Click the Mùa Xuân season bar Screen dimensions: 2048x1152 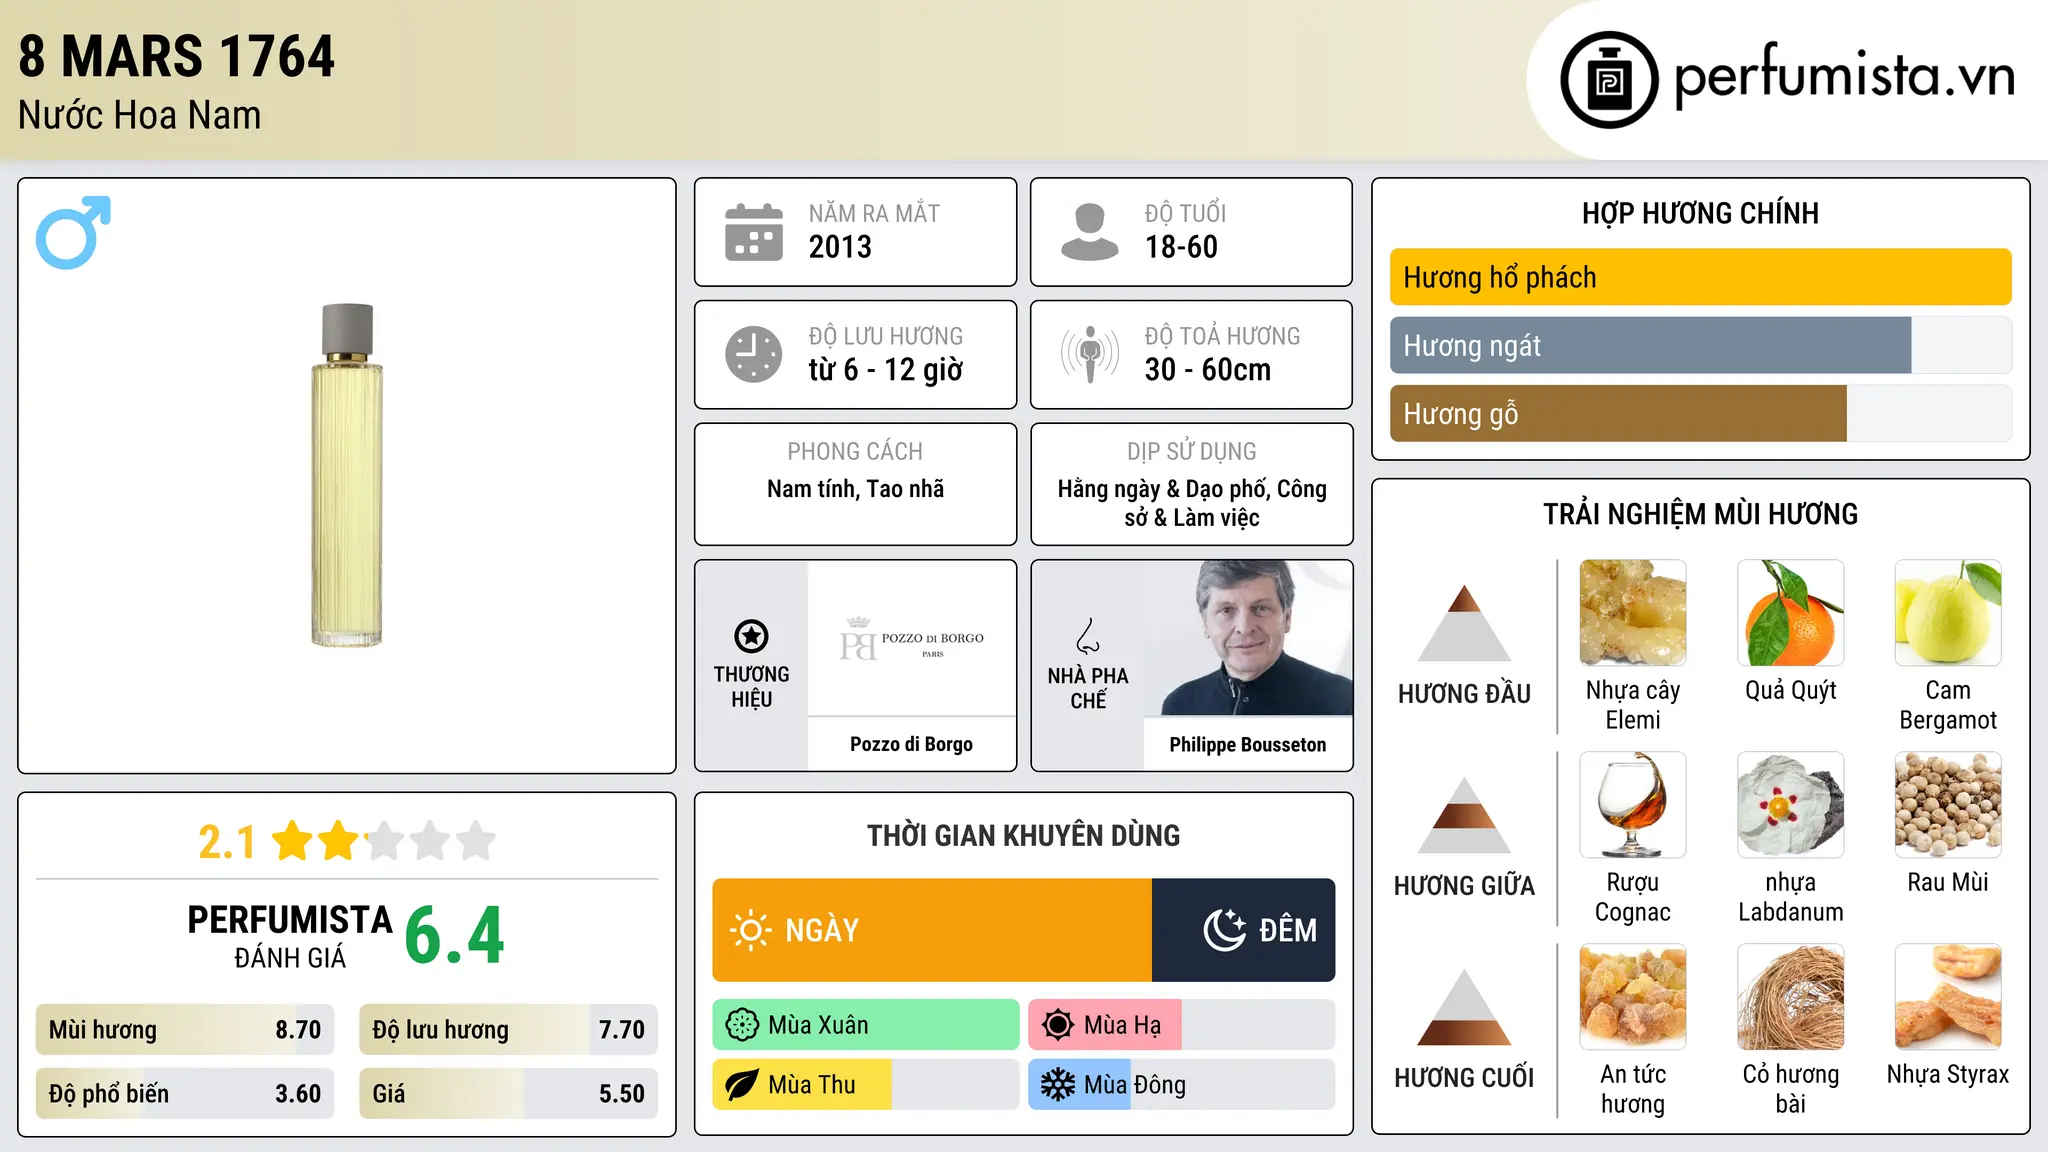click(866, 1025)
